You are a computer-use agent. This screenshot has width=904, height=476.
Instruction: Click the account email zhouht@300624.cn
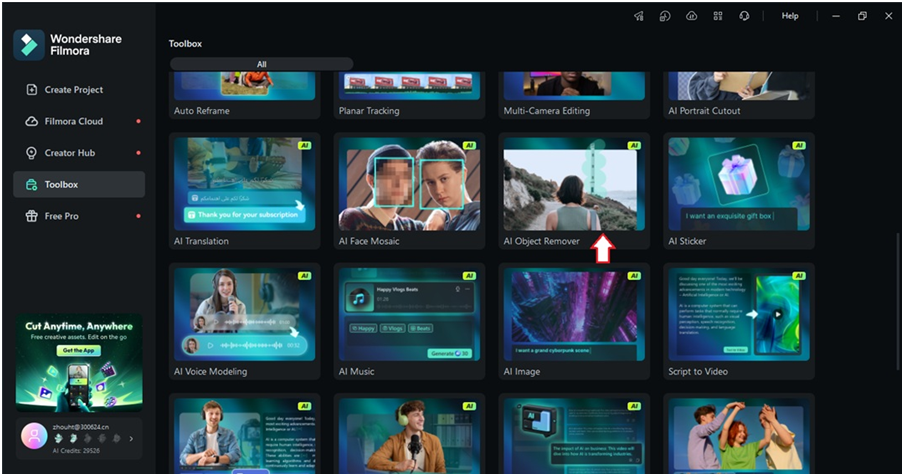(81, 427)
